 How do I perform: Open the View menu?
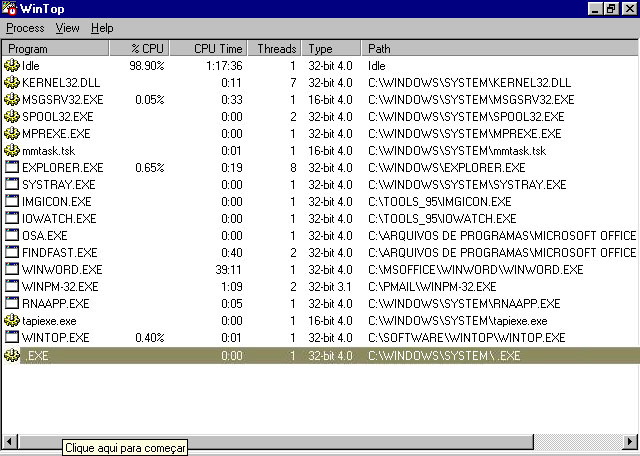[x=68, y=28]
